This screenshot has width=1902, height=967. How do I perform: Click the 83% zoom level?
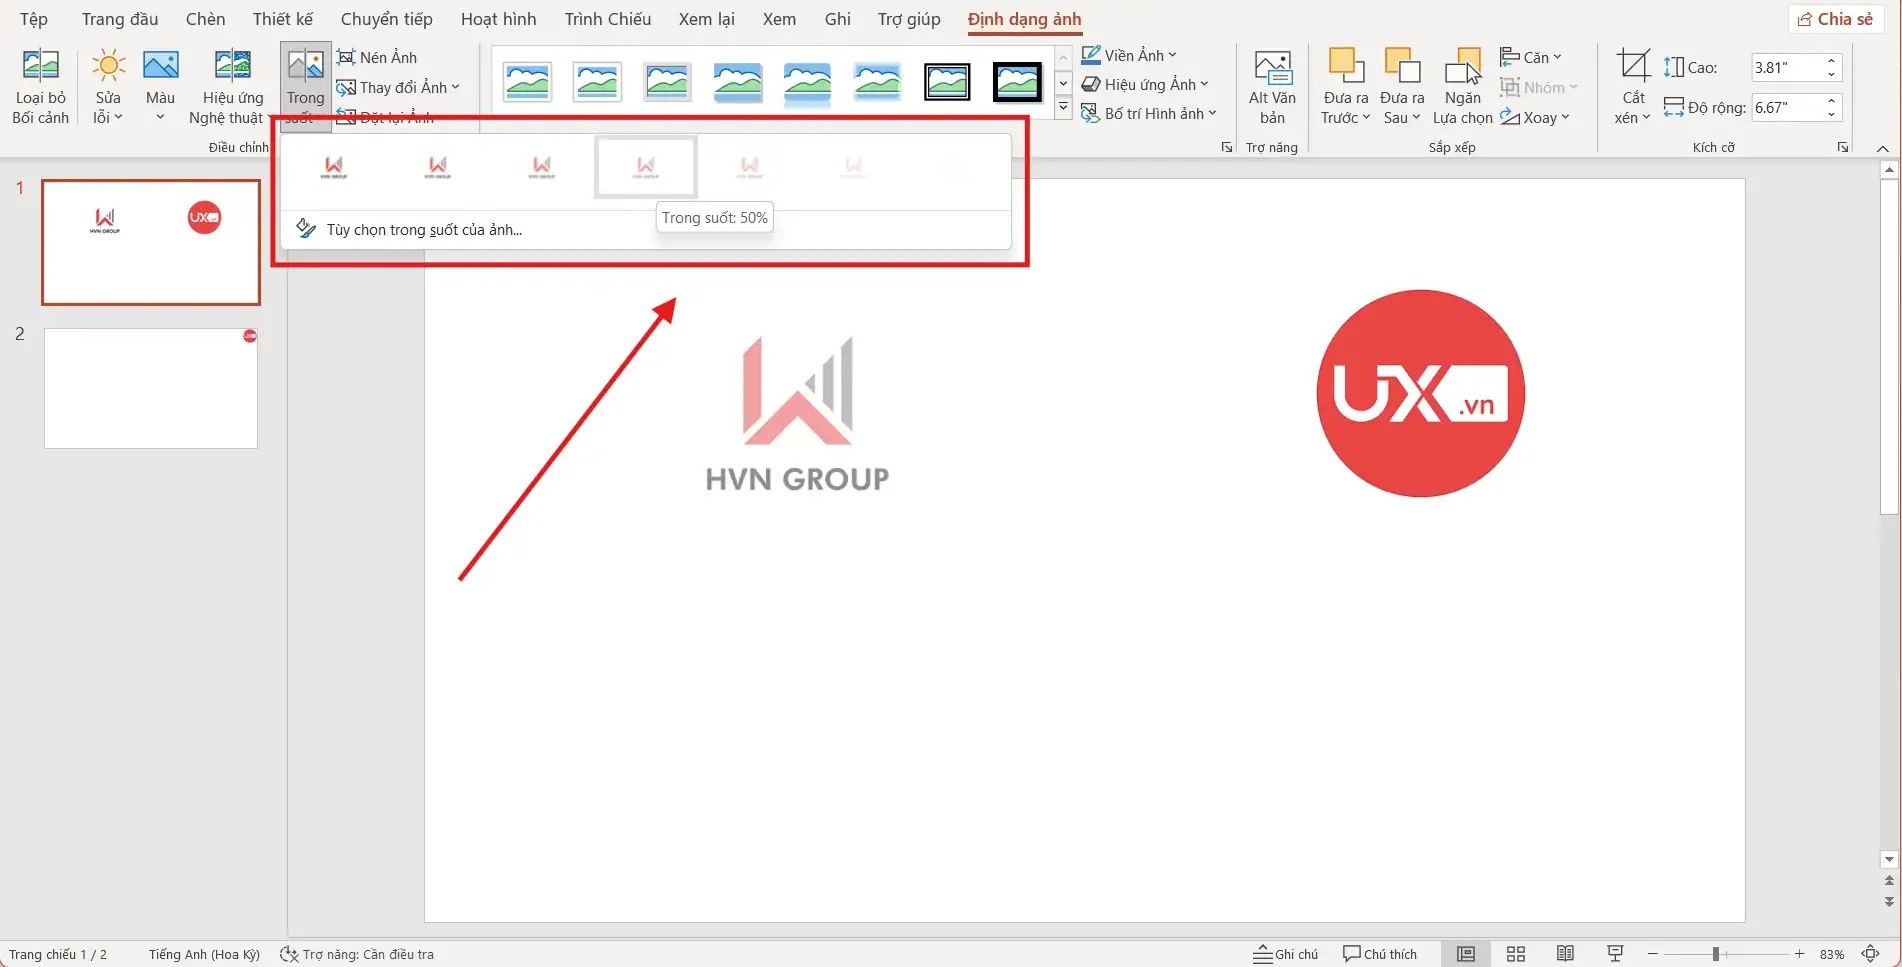pos(1832,954)
